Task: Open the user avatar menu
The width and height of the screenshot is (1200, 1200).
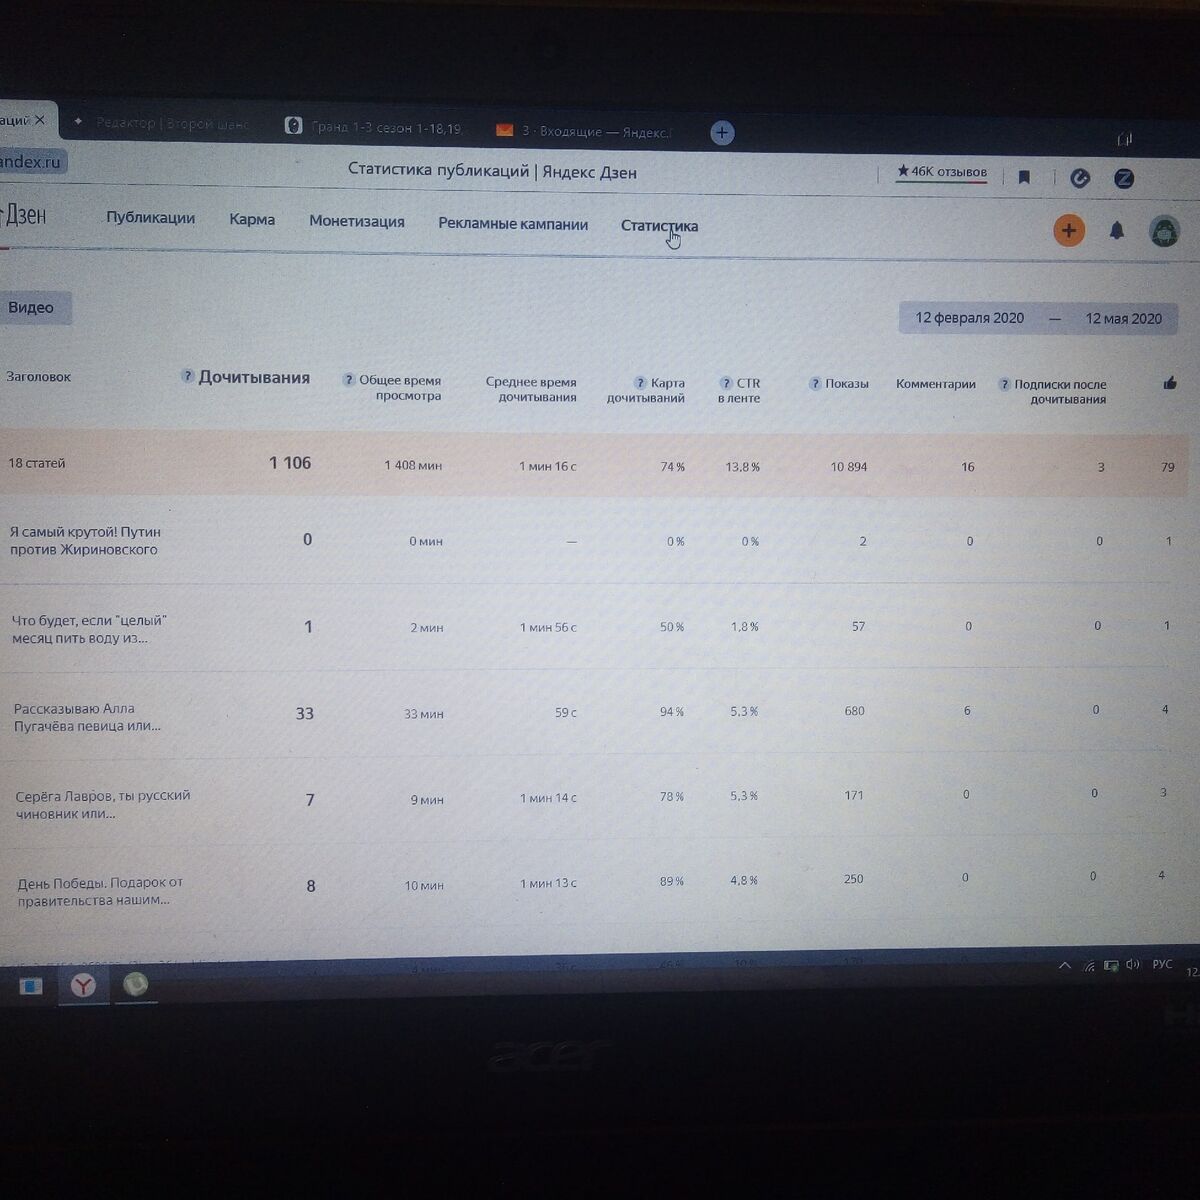Action: coord(1164,232)
